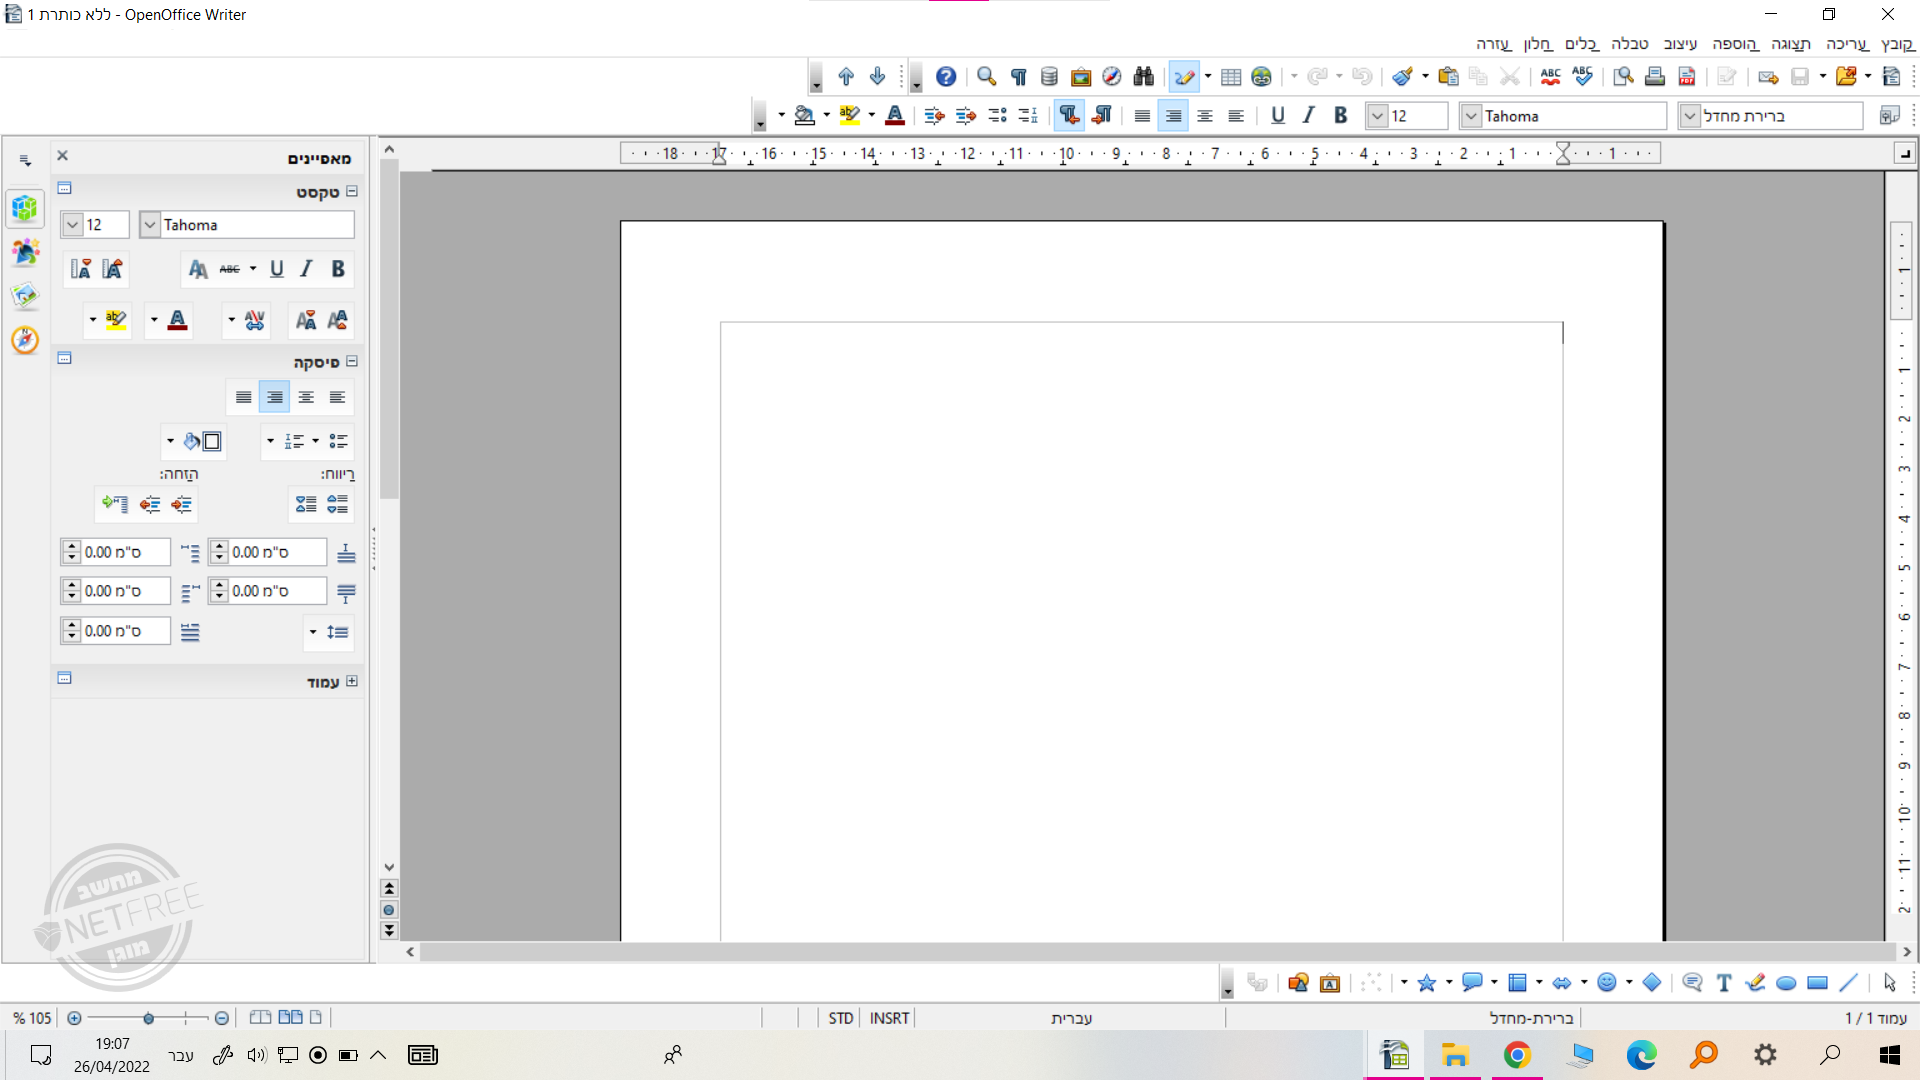This screenshot has height=1080, width=1920.
Task: Click the Help question mark icon
Action: click(945, 77)
